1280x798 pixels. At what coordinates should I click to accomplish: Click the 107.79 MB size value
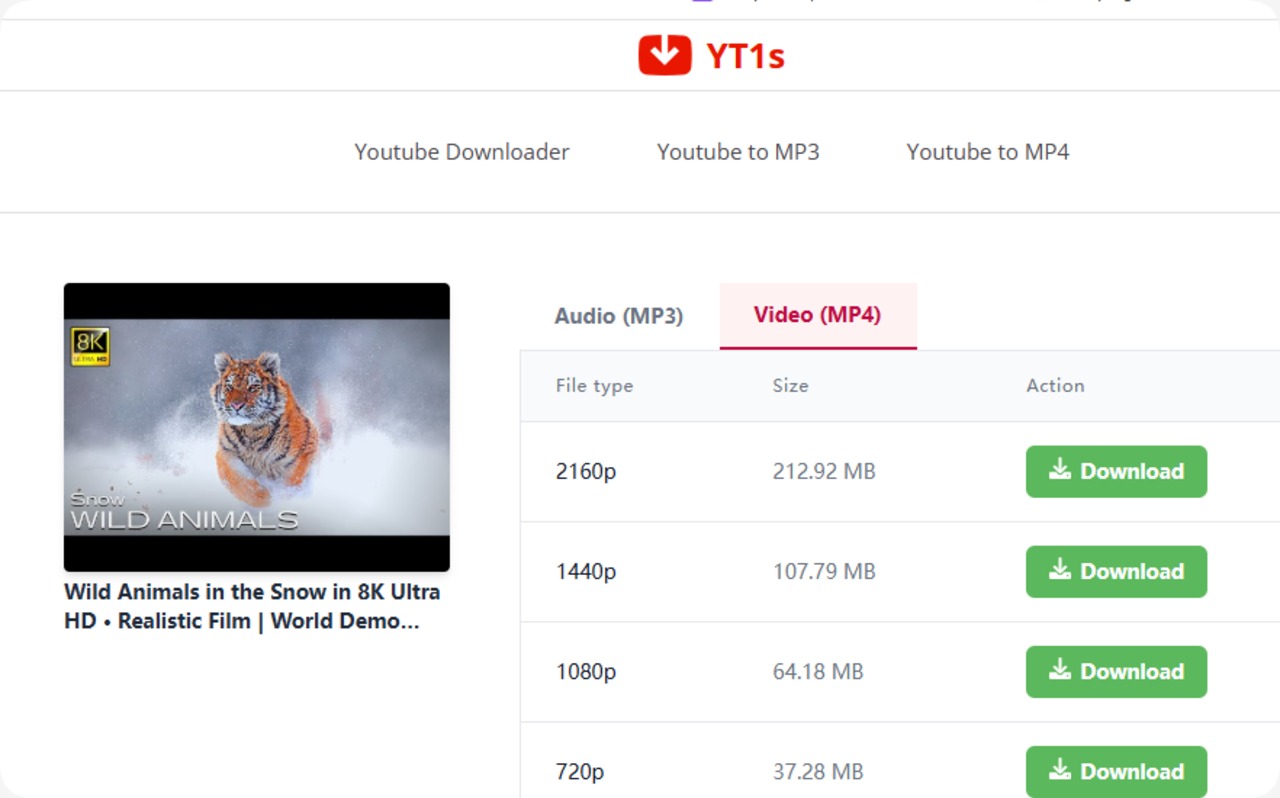coord(824,571)
